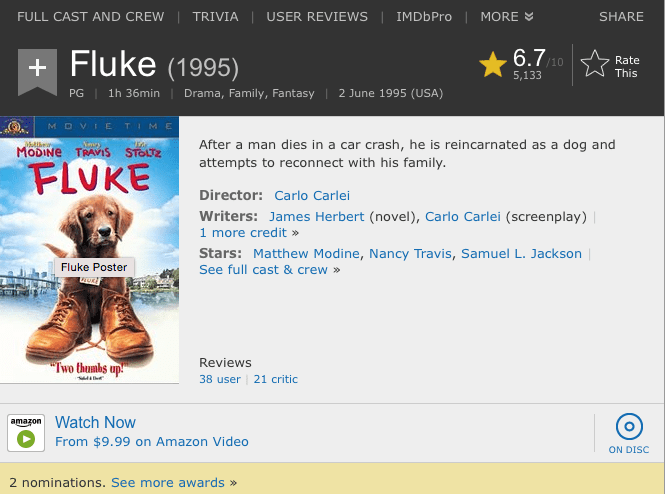The height and width of the screenshot is (494, 665).
Task: Open Samuel L. Jackson's page
Action: [521, 254]
